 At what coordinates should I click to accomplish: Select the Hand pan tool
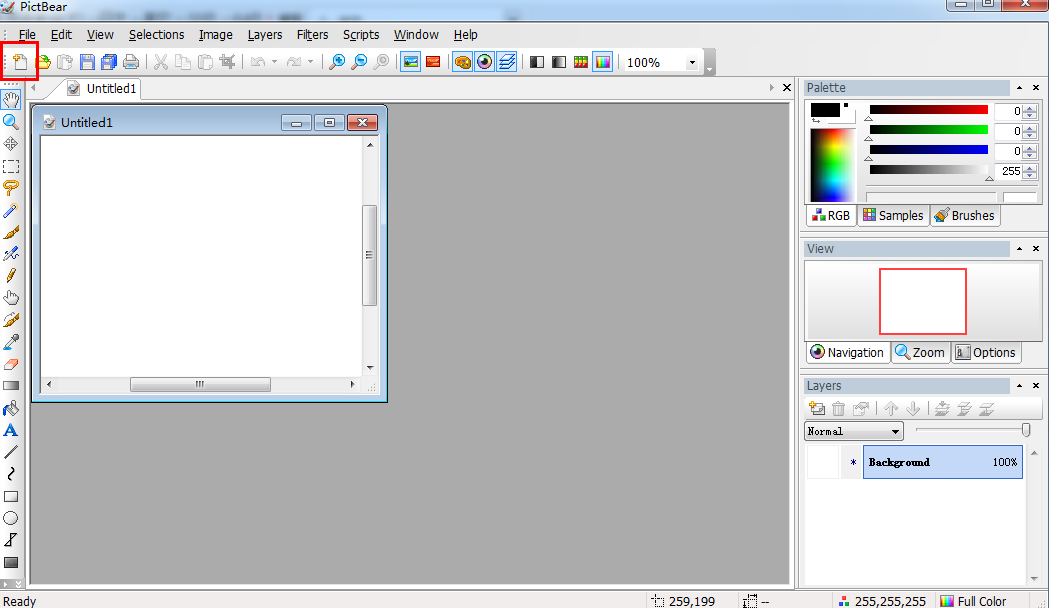[11, 100]
